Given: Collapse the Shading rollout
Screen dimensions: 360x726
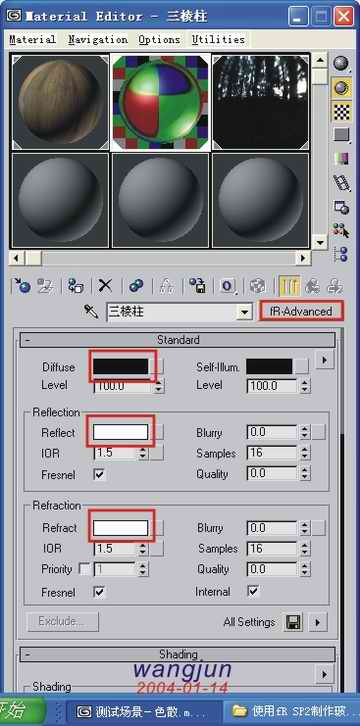Looking at the screenshot, I should click(178, 654).
